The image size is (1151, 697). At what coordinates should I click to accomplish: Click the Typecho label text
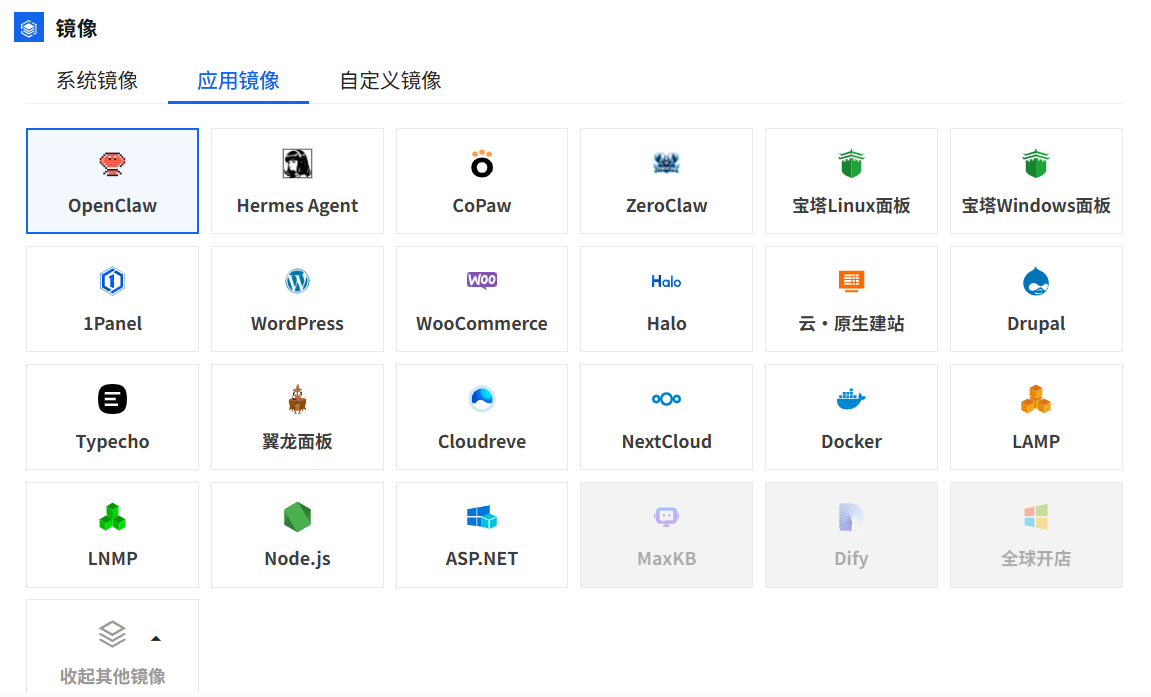click(x=112, y=442)
